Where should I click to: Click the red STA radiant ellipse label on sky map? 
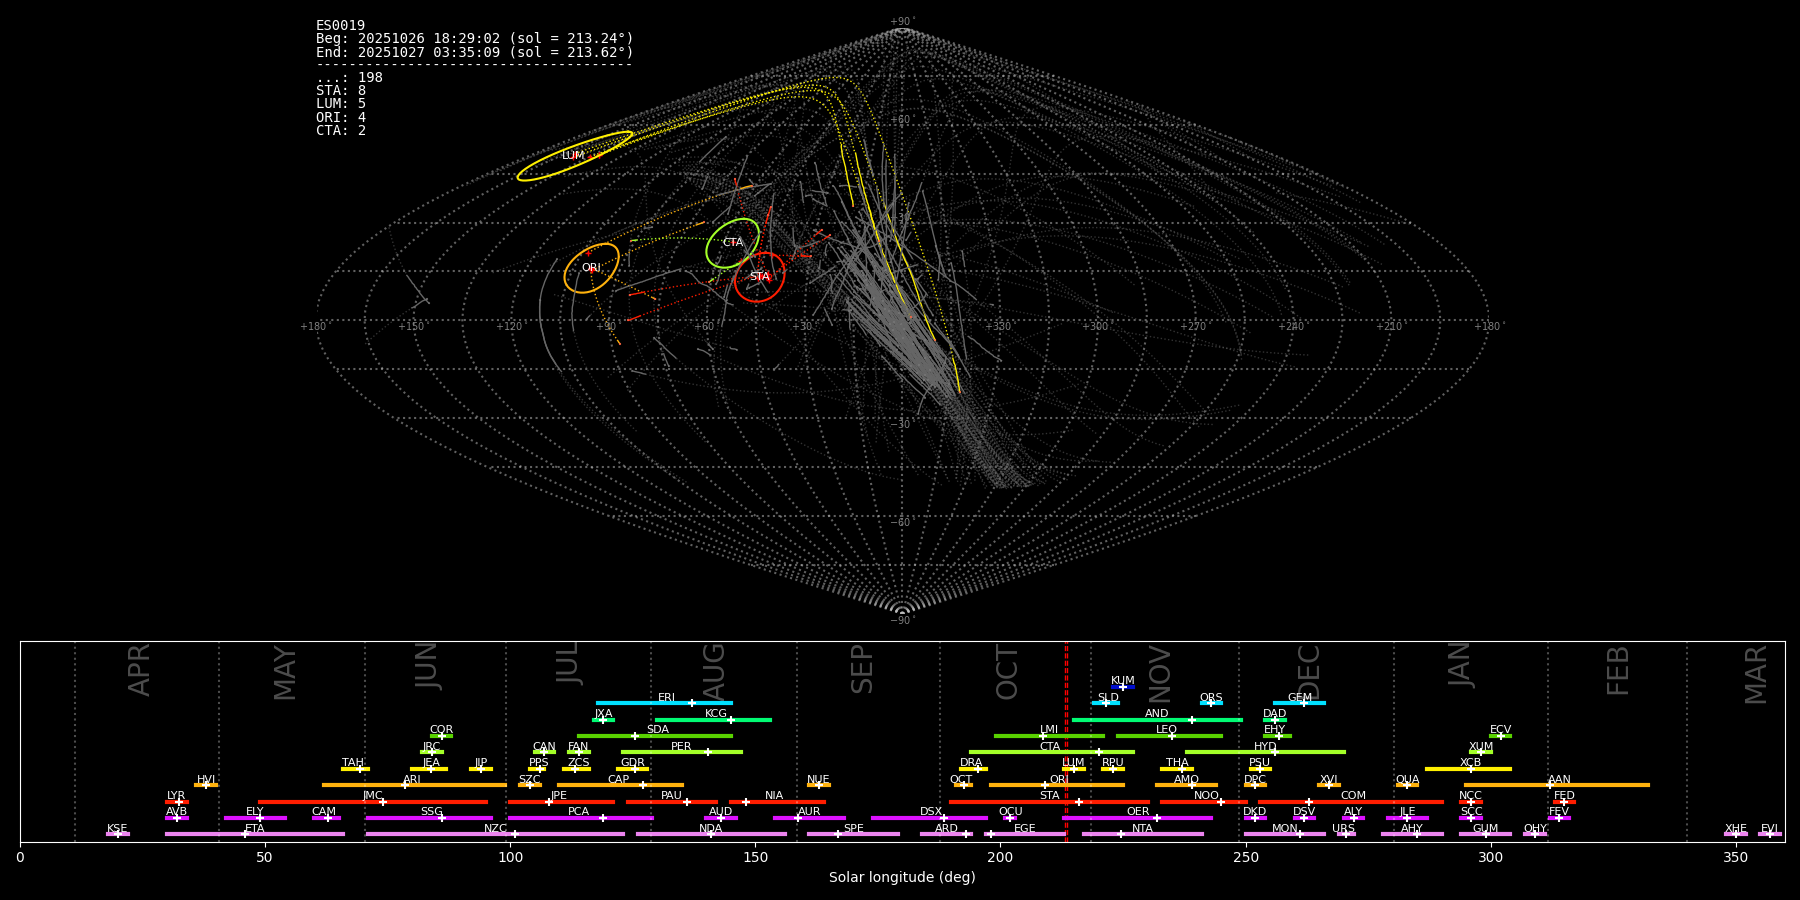point(760,277)
